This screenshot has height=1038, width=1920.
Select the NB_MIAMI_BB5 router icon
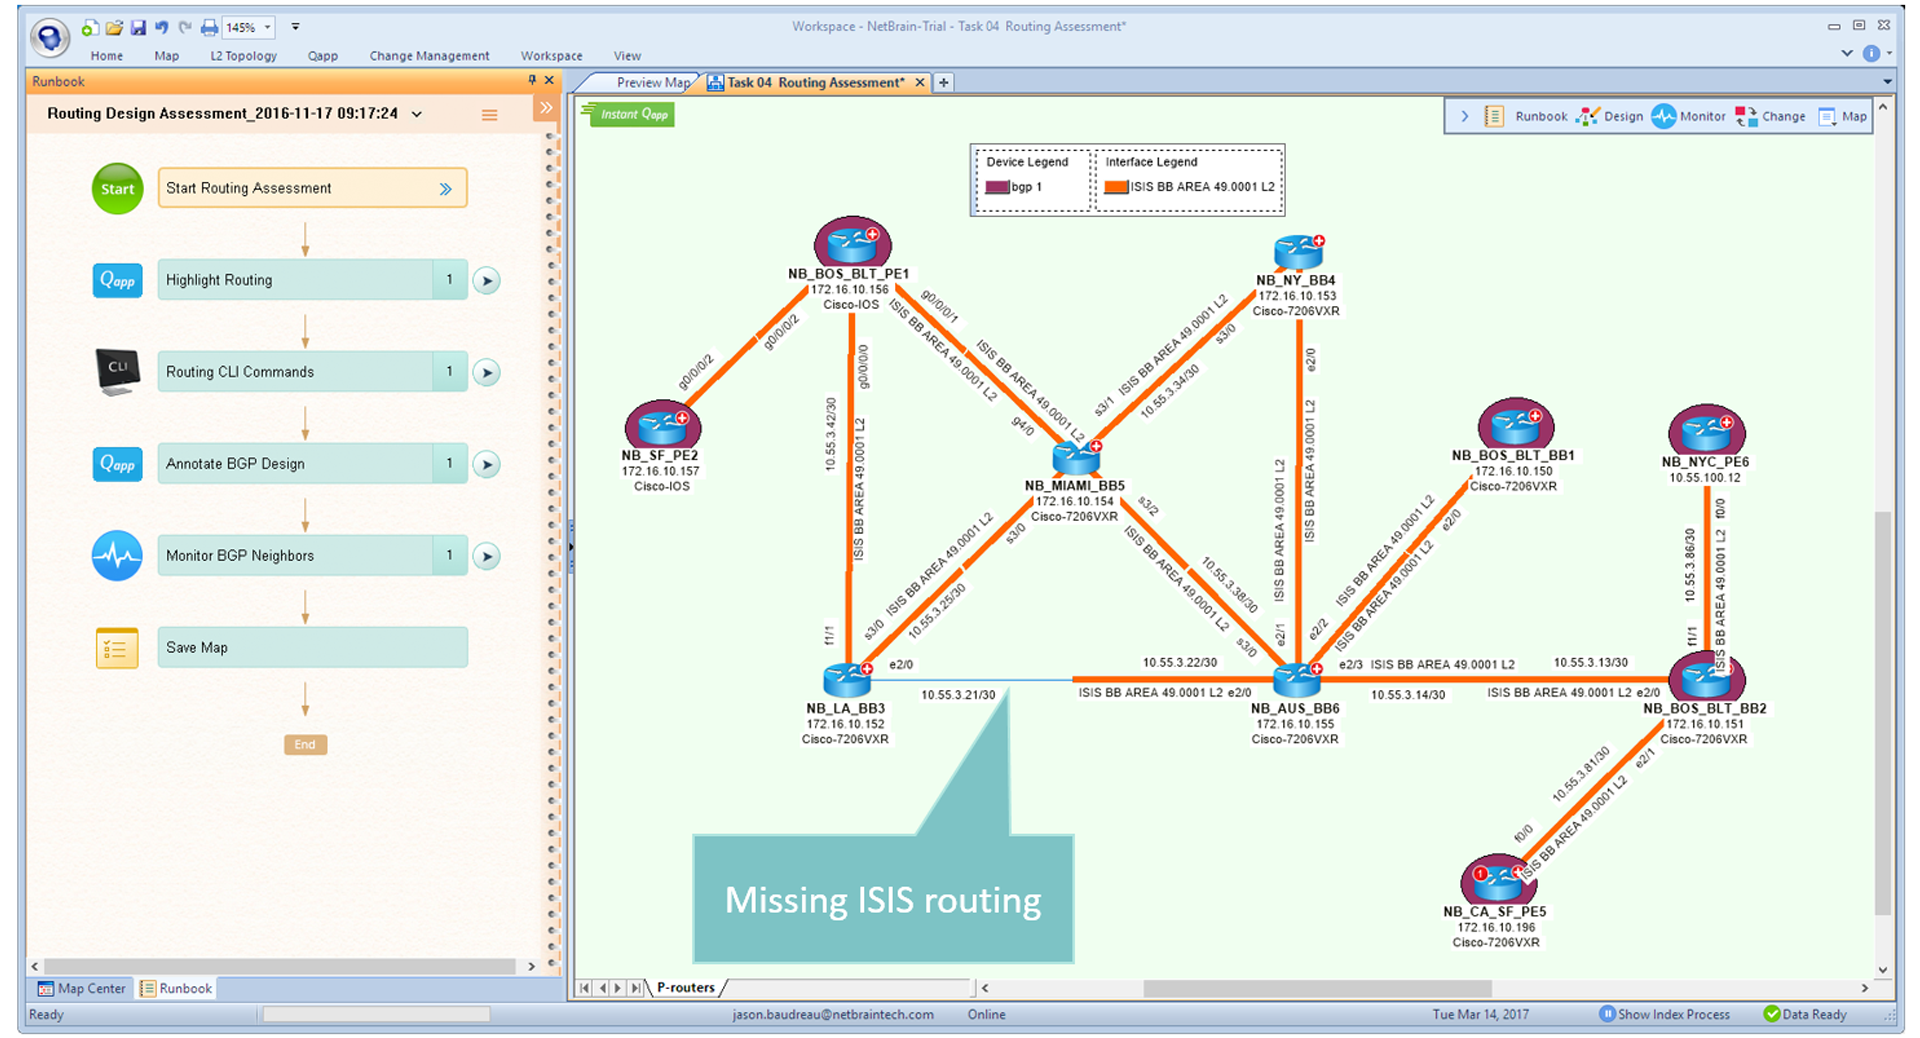1076,458
